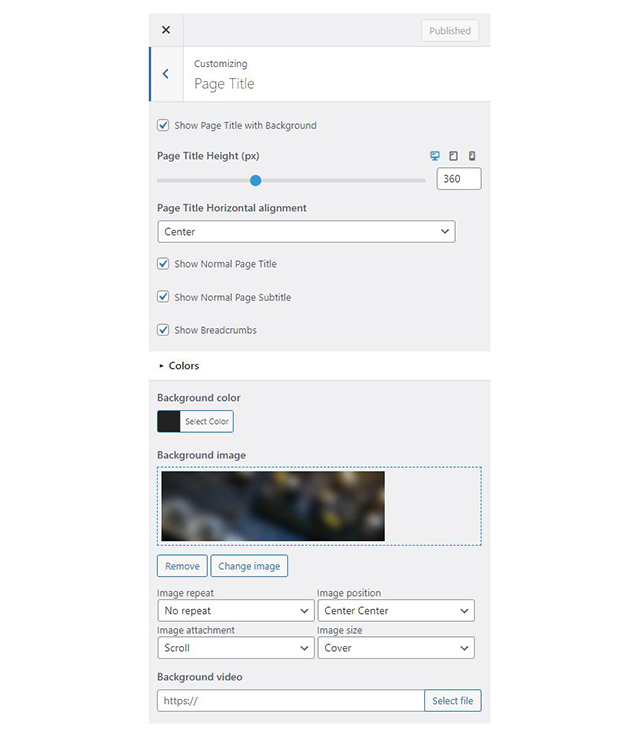Open the Page Title Horizontal alignment dropdown
The image size is (640, 737).
coord(306,232)
